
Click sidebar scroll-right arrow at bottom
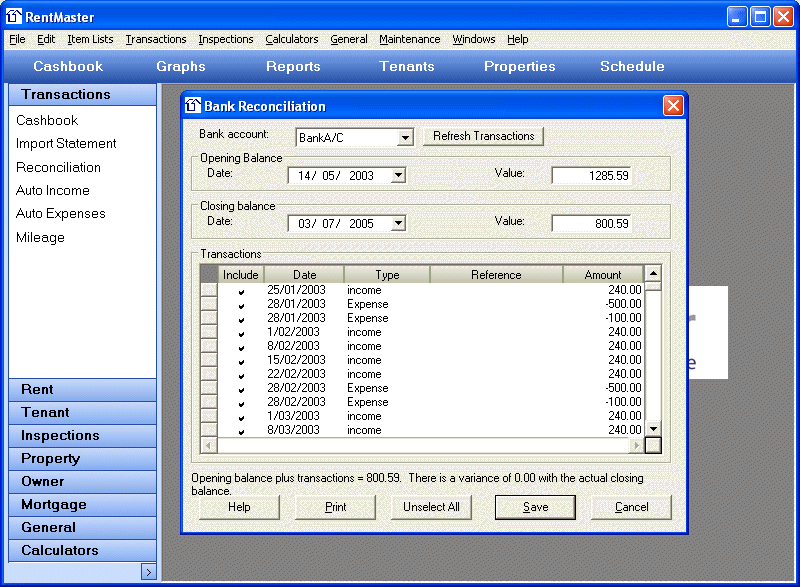[148, 572]
